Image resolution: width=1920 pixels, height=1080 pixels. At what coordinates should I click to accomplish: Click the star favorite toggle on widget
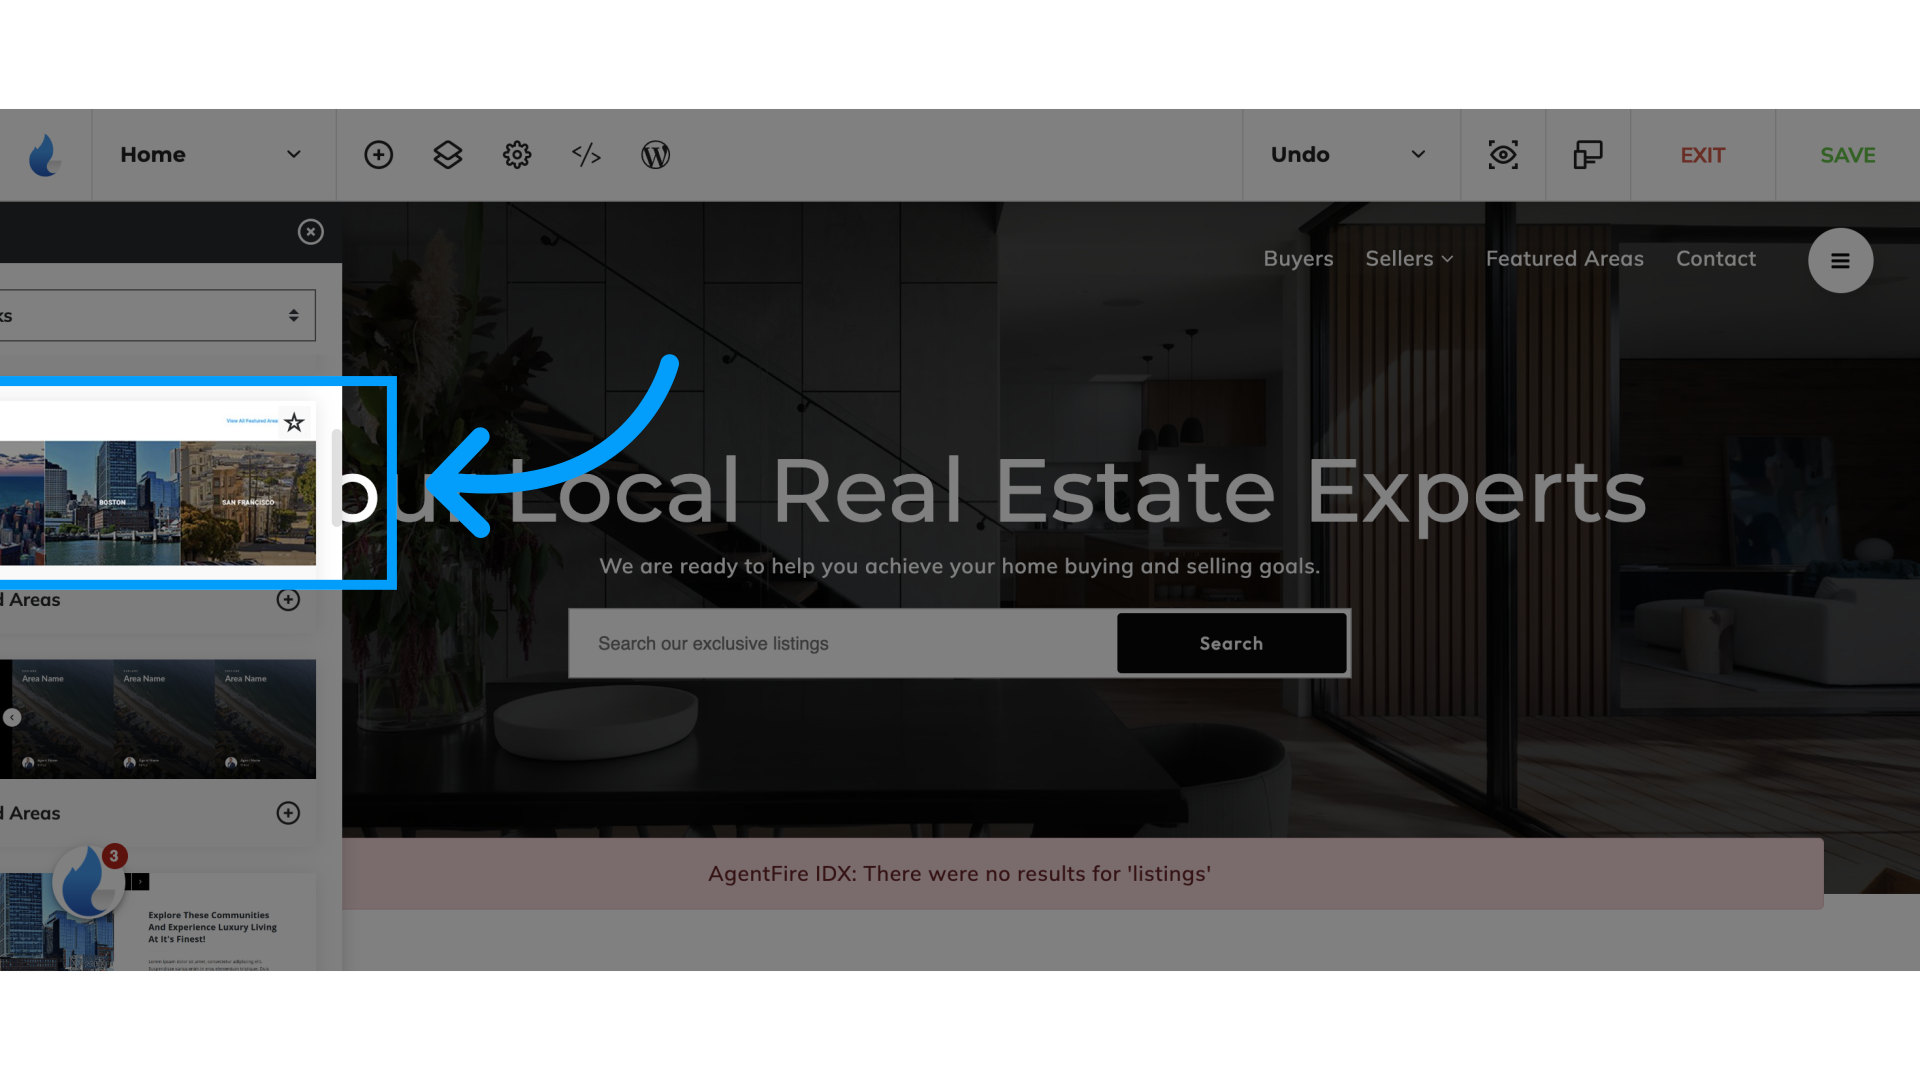pos(295,421)
